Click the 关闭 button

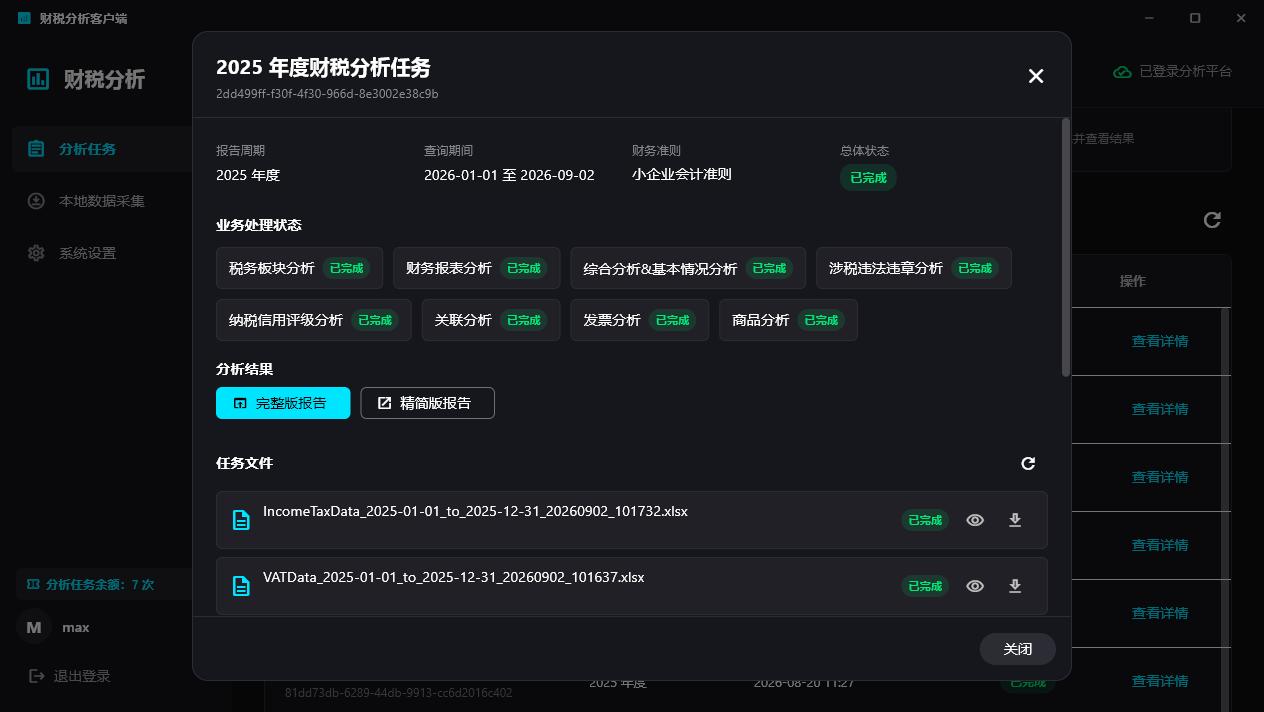1018,649
